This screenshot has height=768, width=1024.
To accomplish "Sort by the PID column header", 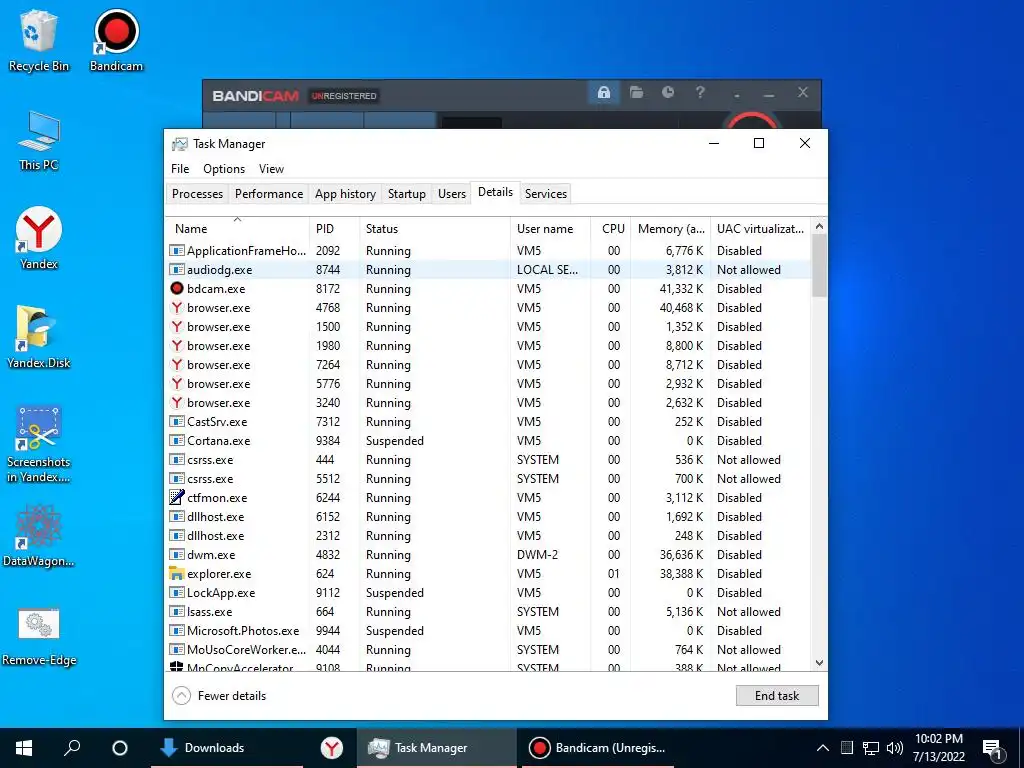I will click(334, 229).
